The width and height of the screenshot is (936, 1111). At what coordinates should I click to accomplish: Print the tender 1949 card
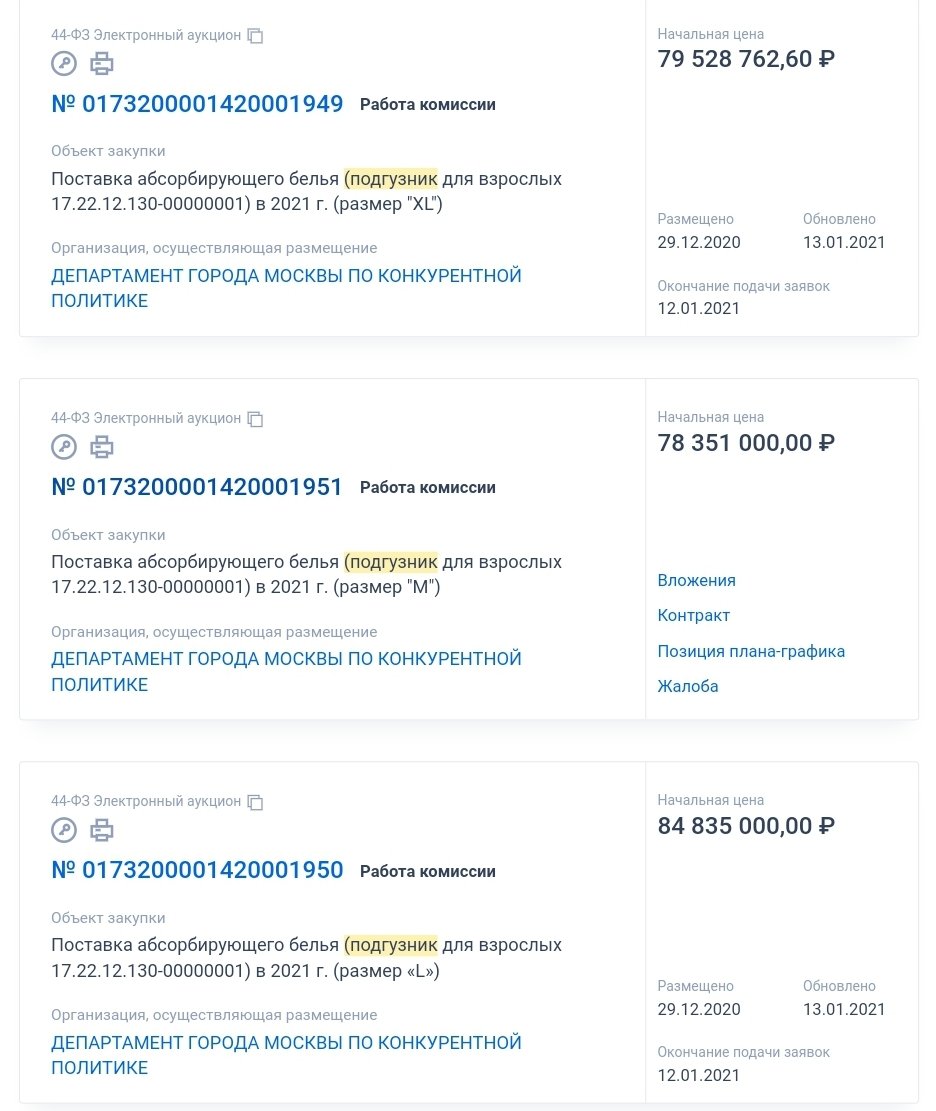[101, 64]
